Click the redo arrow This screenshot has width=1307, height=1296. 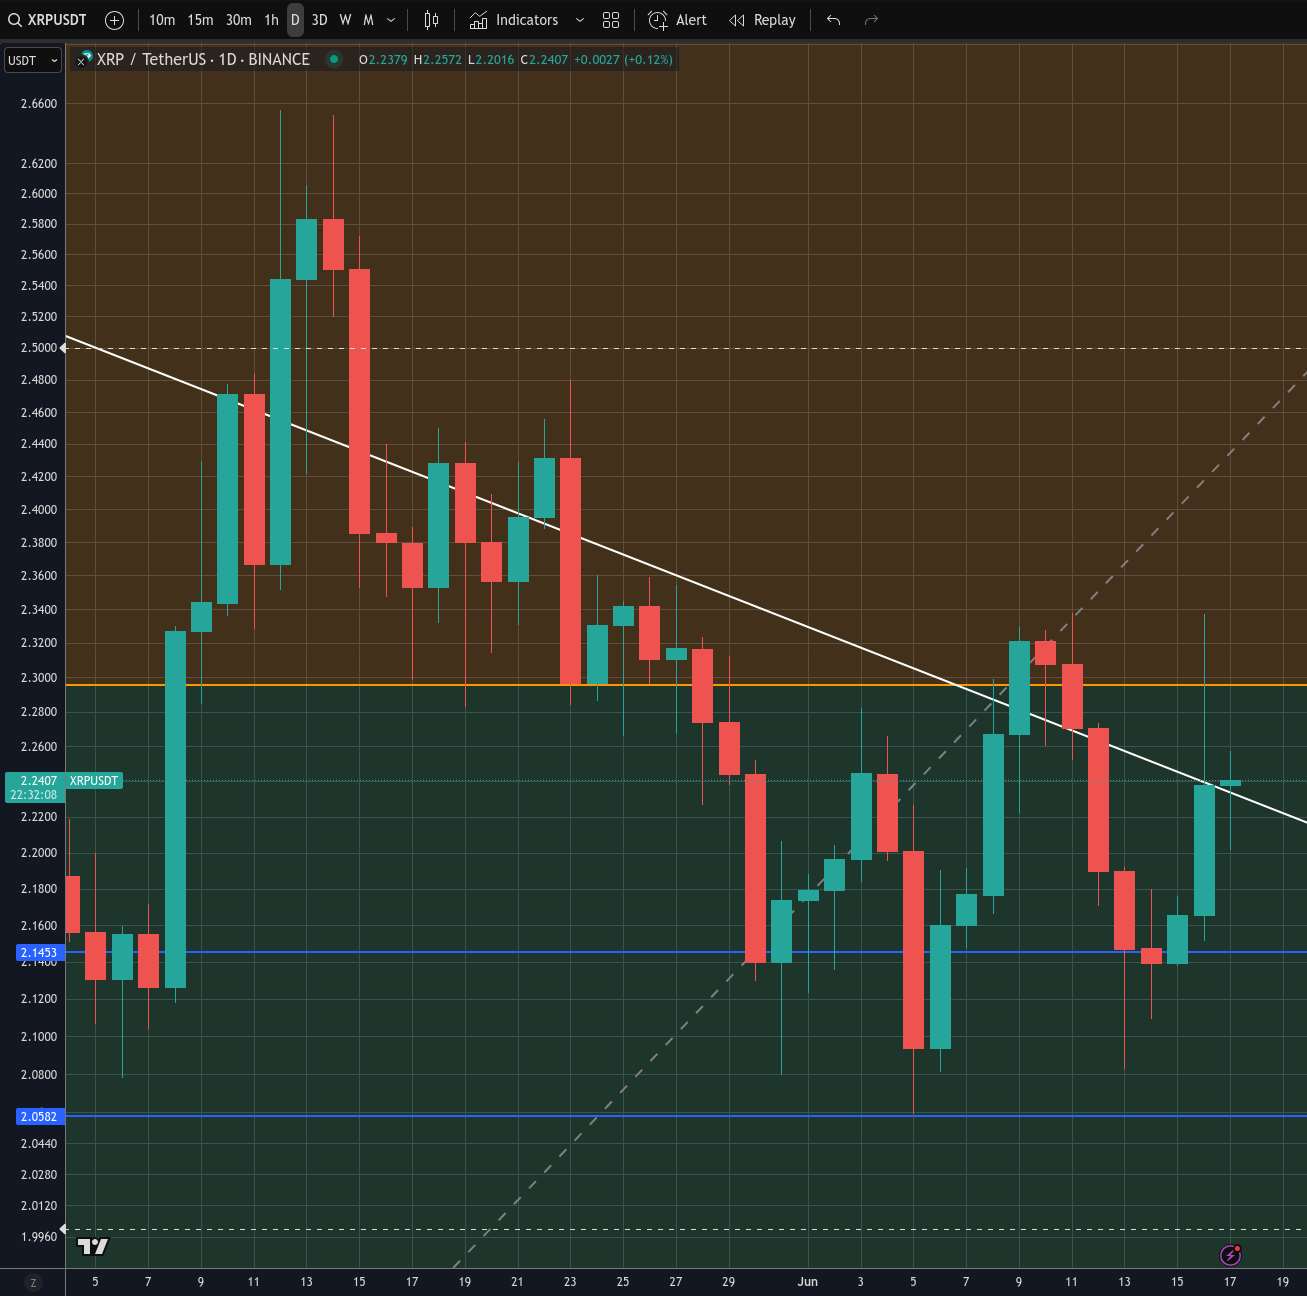point(871,20)
